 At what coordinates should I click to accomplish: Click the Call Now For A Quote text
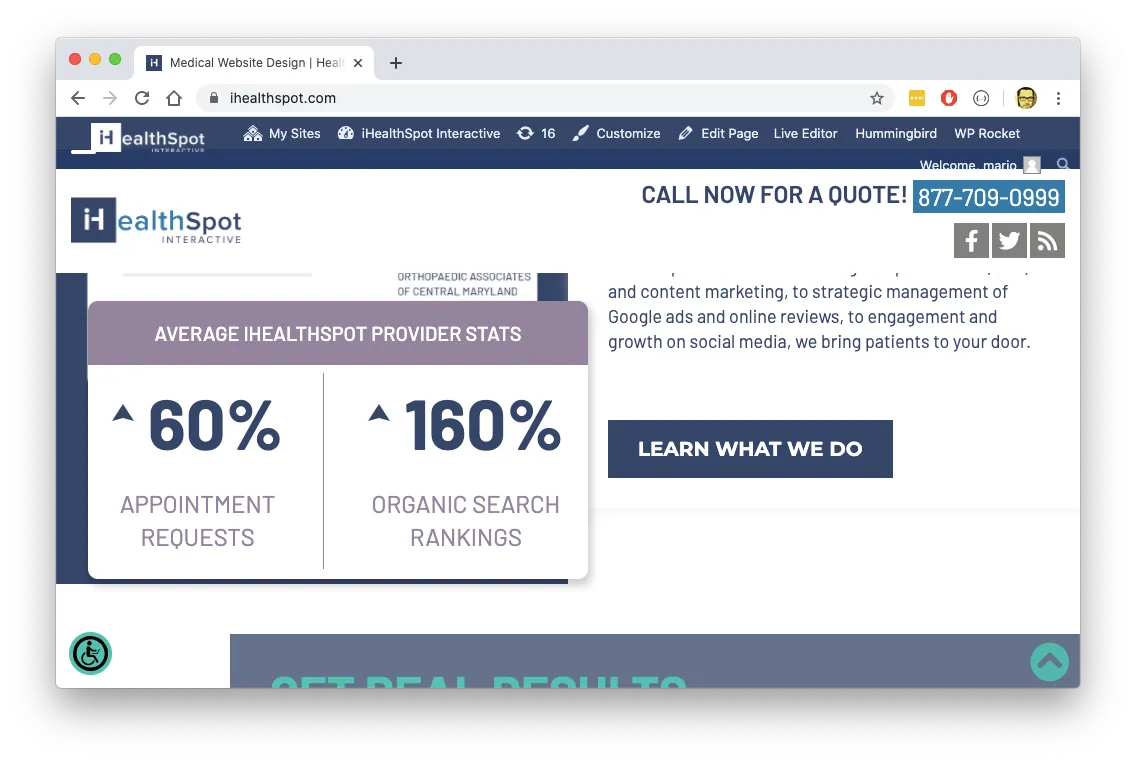point(774,195)
